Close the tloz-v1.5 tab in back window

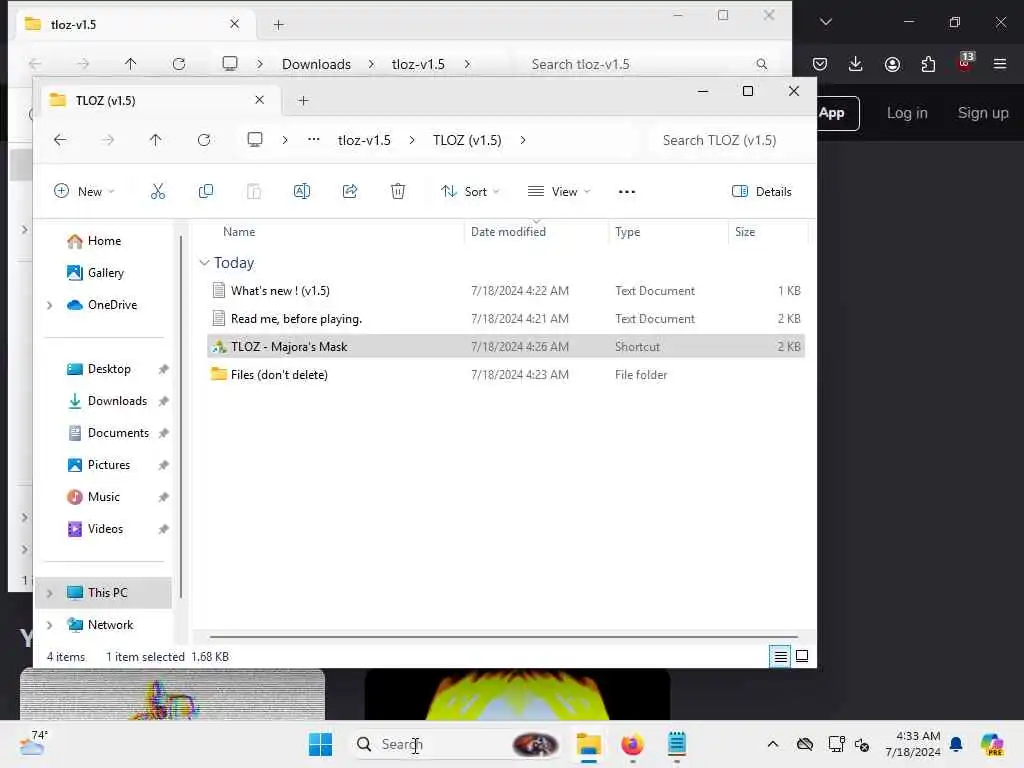click(234, 24)
